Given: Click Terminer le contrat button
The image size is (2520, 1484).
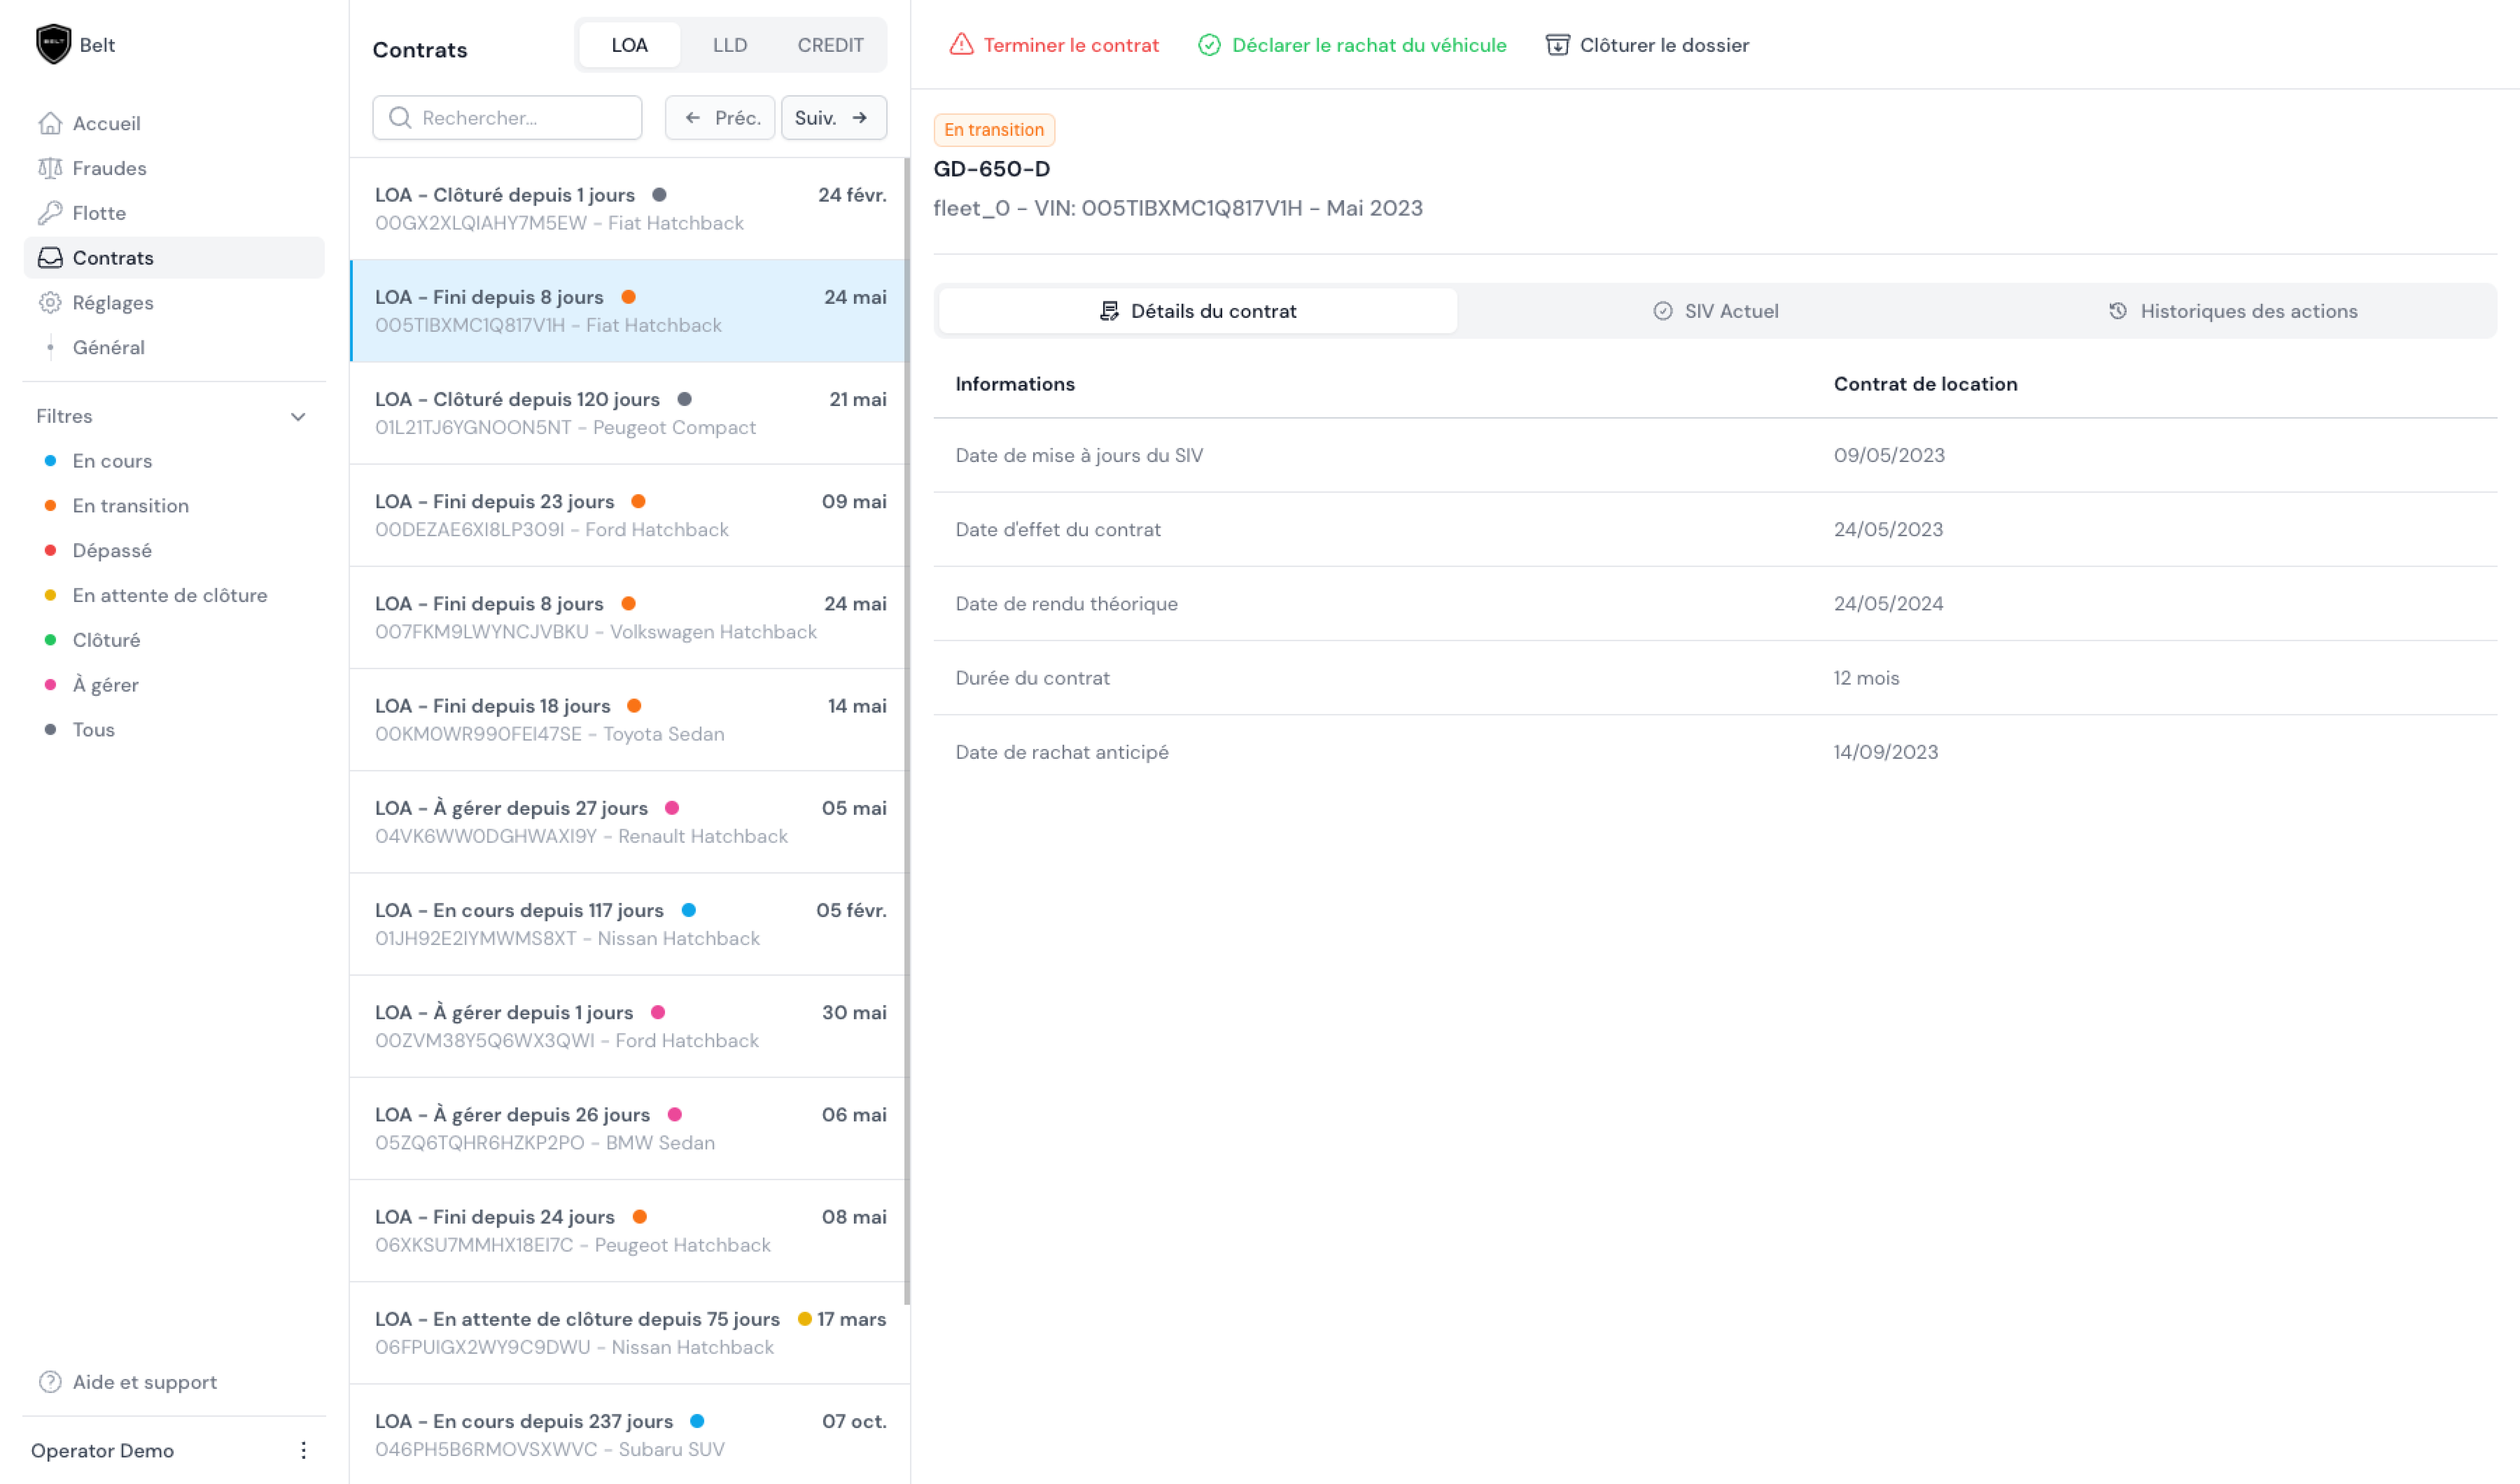Looking at the screenshot, I should click(x=1054, y=45).
